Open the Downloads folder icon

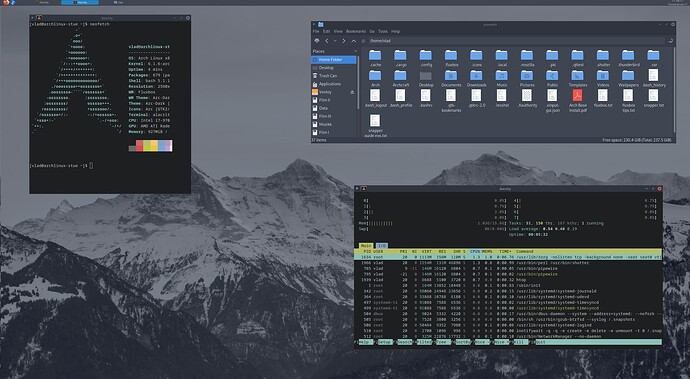click(x=476, y=76)
